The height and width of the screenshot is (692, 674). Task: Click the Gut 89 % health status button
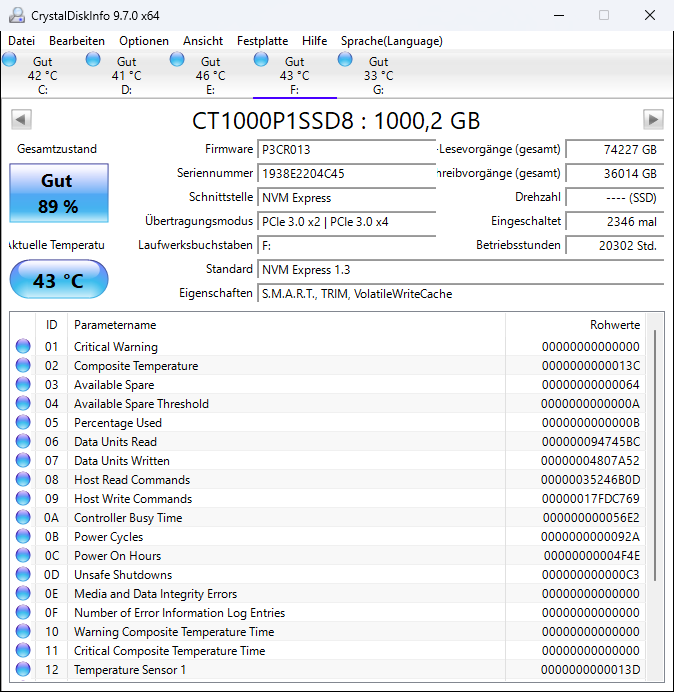[x=59, y=193]
